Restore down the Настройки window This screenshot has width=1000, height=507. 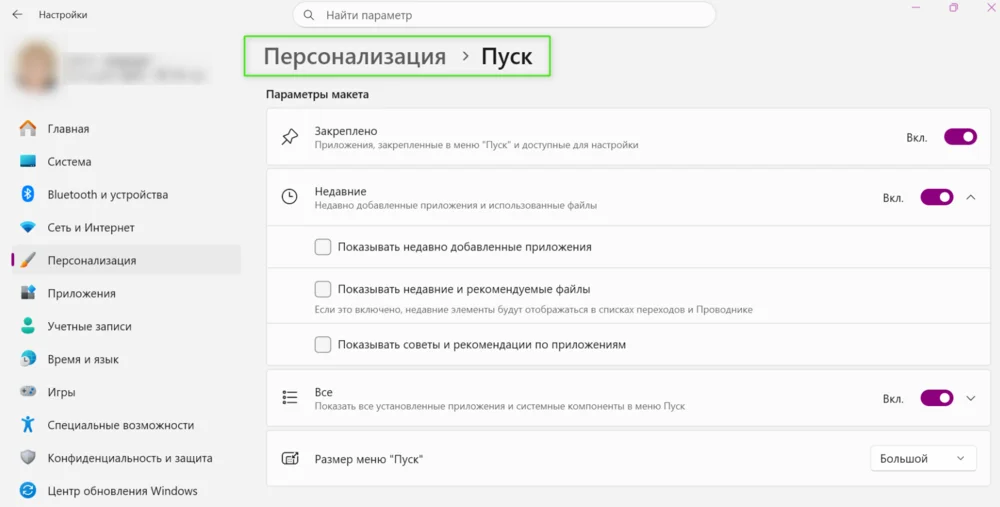(x=953, y=8)
